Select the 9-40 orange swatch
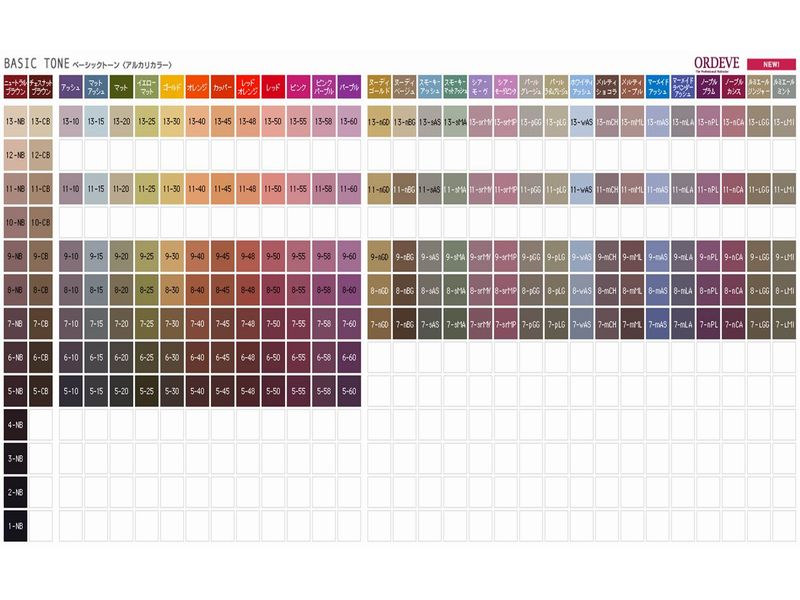Viewport: 800px width, 600px height. [197, 256]
